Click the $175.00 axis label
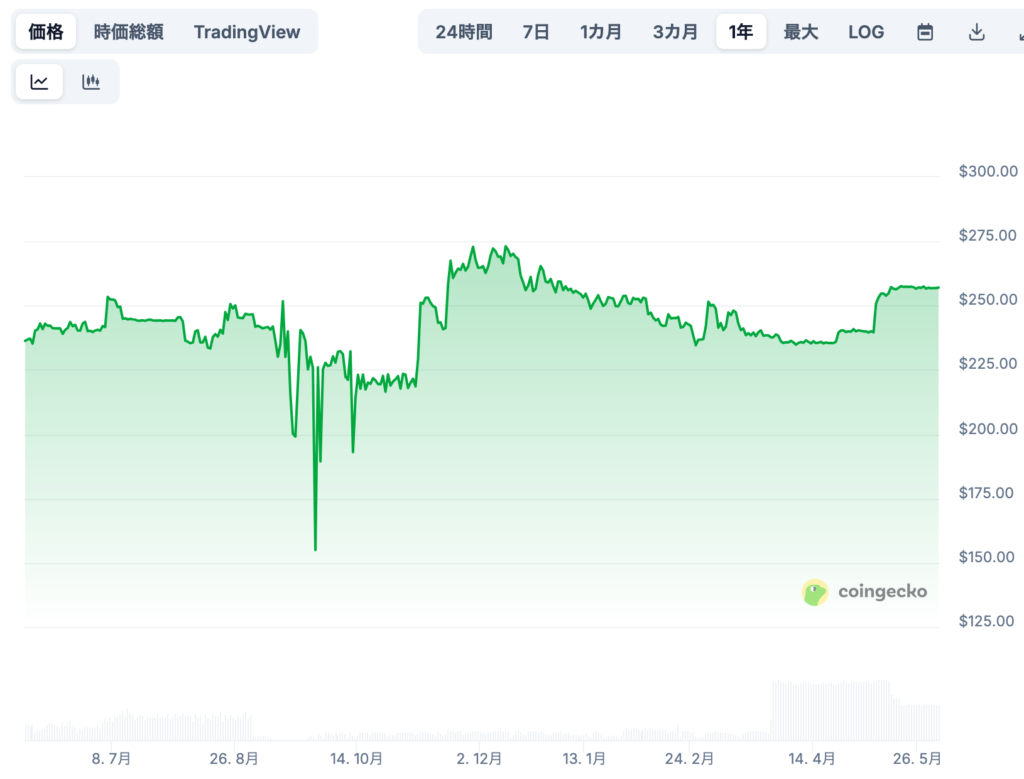Screen dimensions: 1024x779 coord(986,492)
